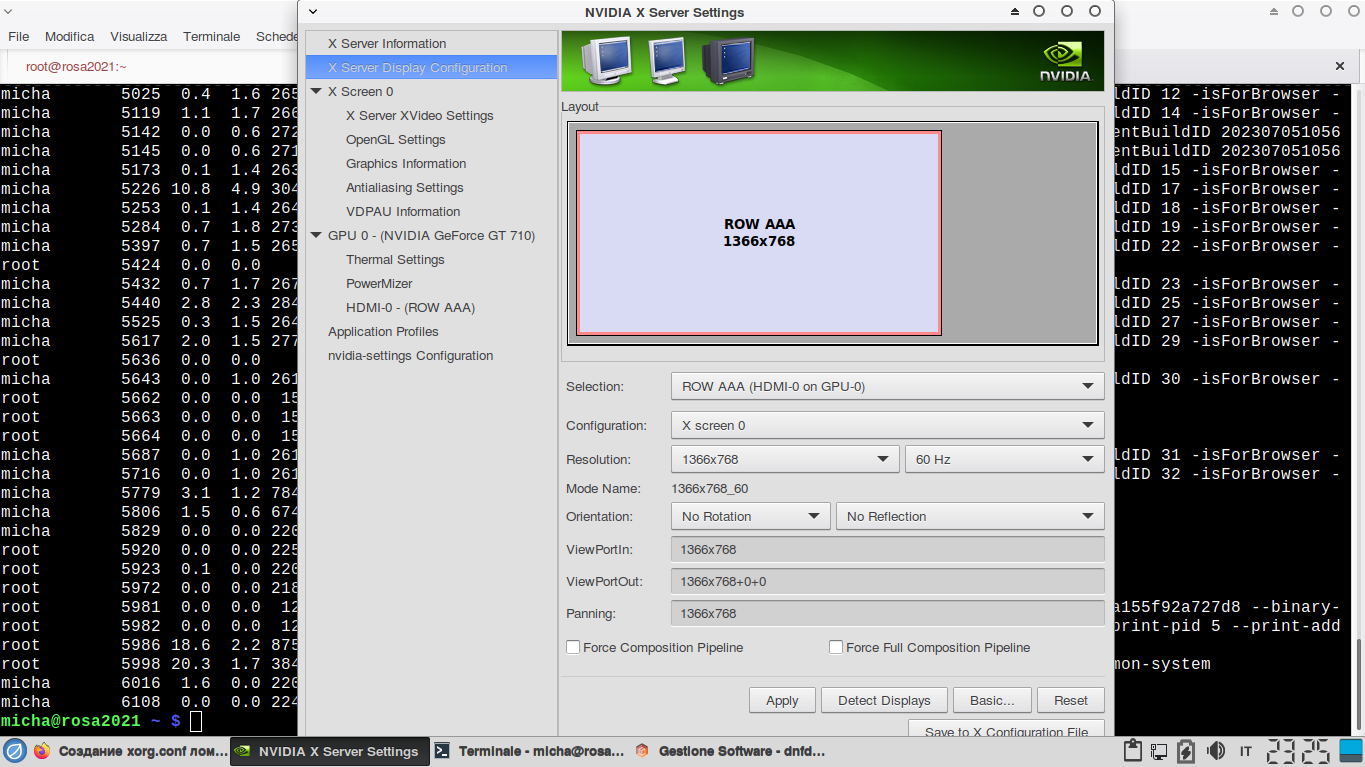
Task: Click the battery power tray icon
Action: (x=1188, y=751)
